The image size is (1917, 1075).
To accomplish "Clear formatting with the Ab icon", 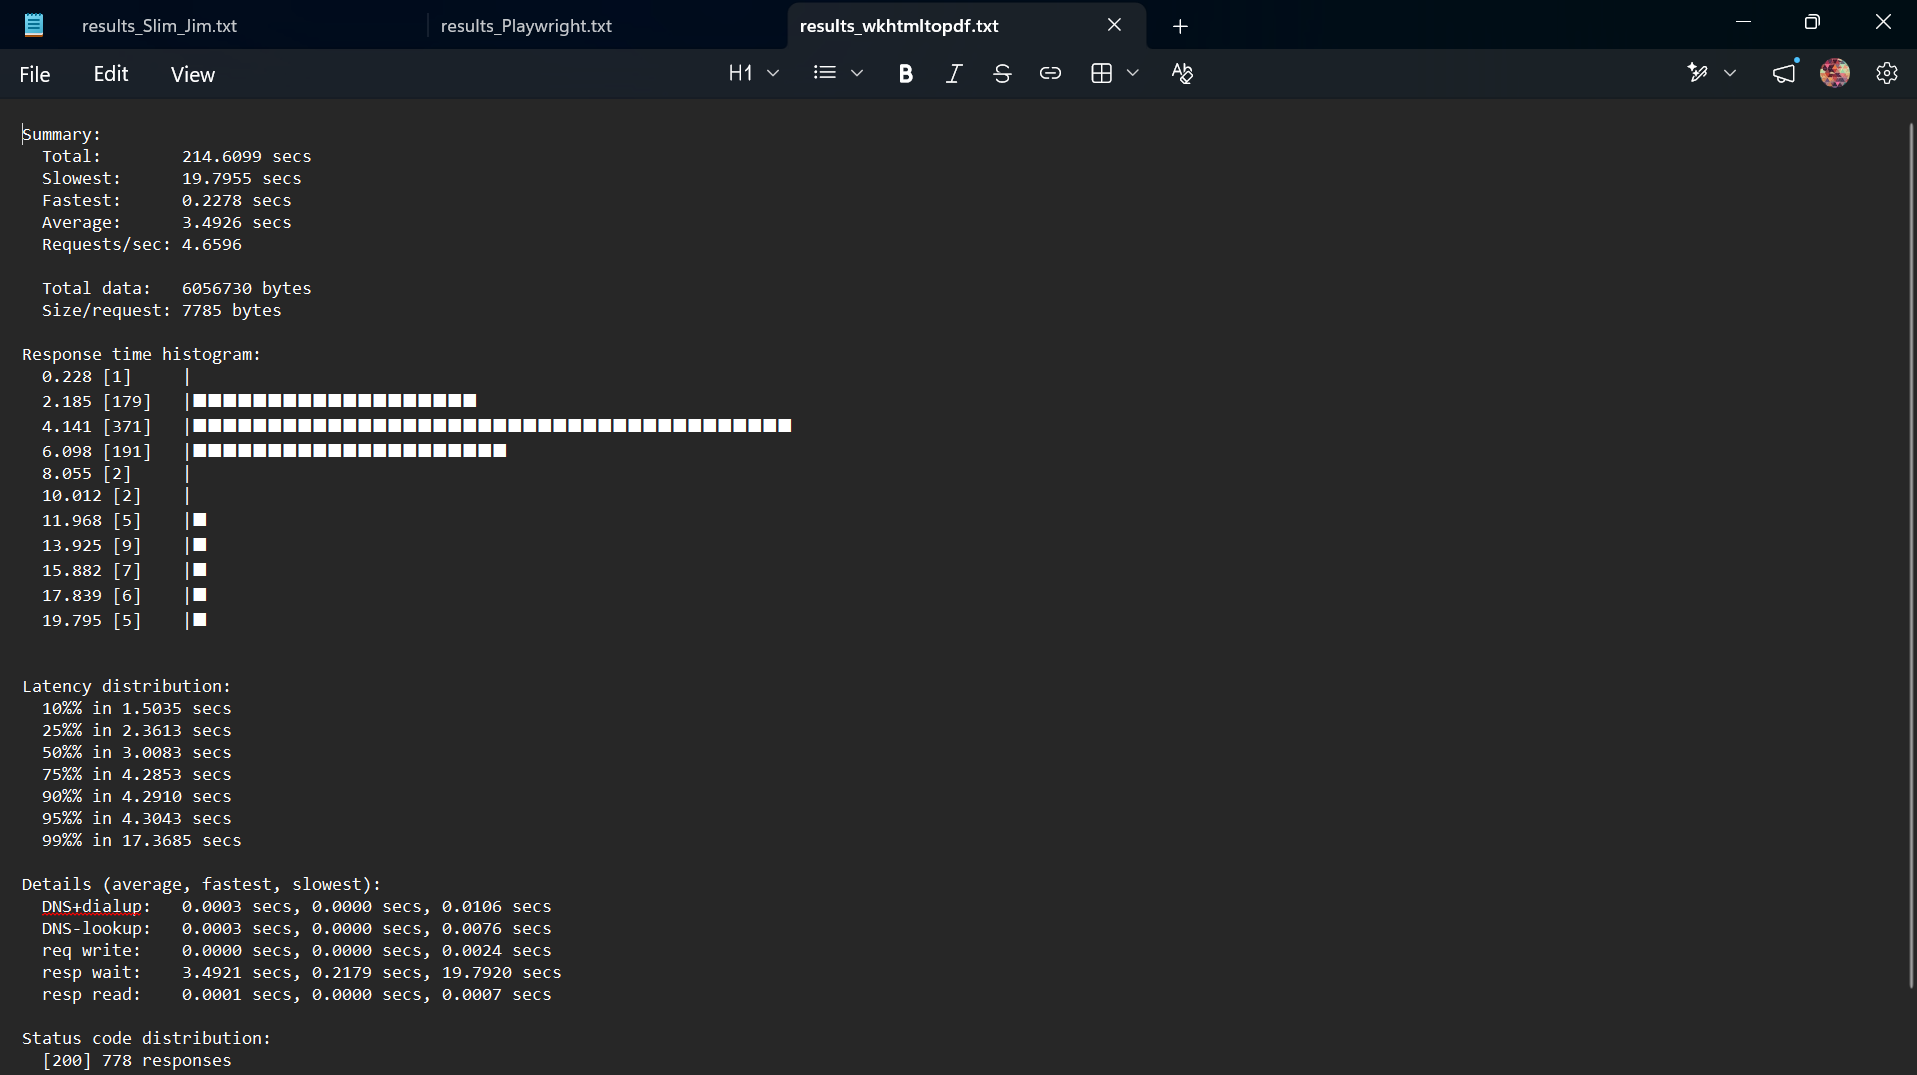I will 1182,73.
